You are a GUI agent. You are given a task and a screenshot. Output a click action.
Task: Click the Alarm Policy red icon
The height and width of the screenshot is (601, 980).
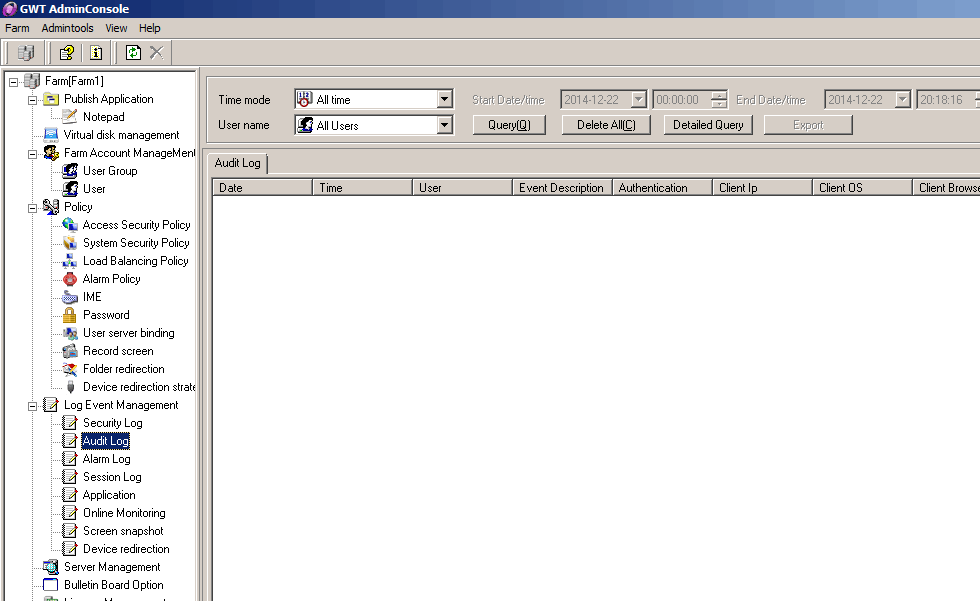70,279
